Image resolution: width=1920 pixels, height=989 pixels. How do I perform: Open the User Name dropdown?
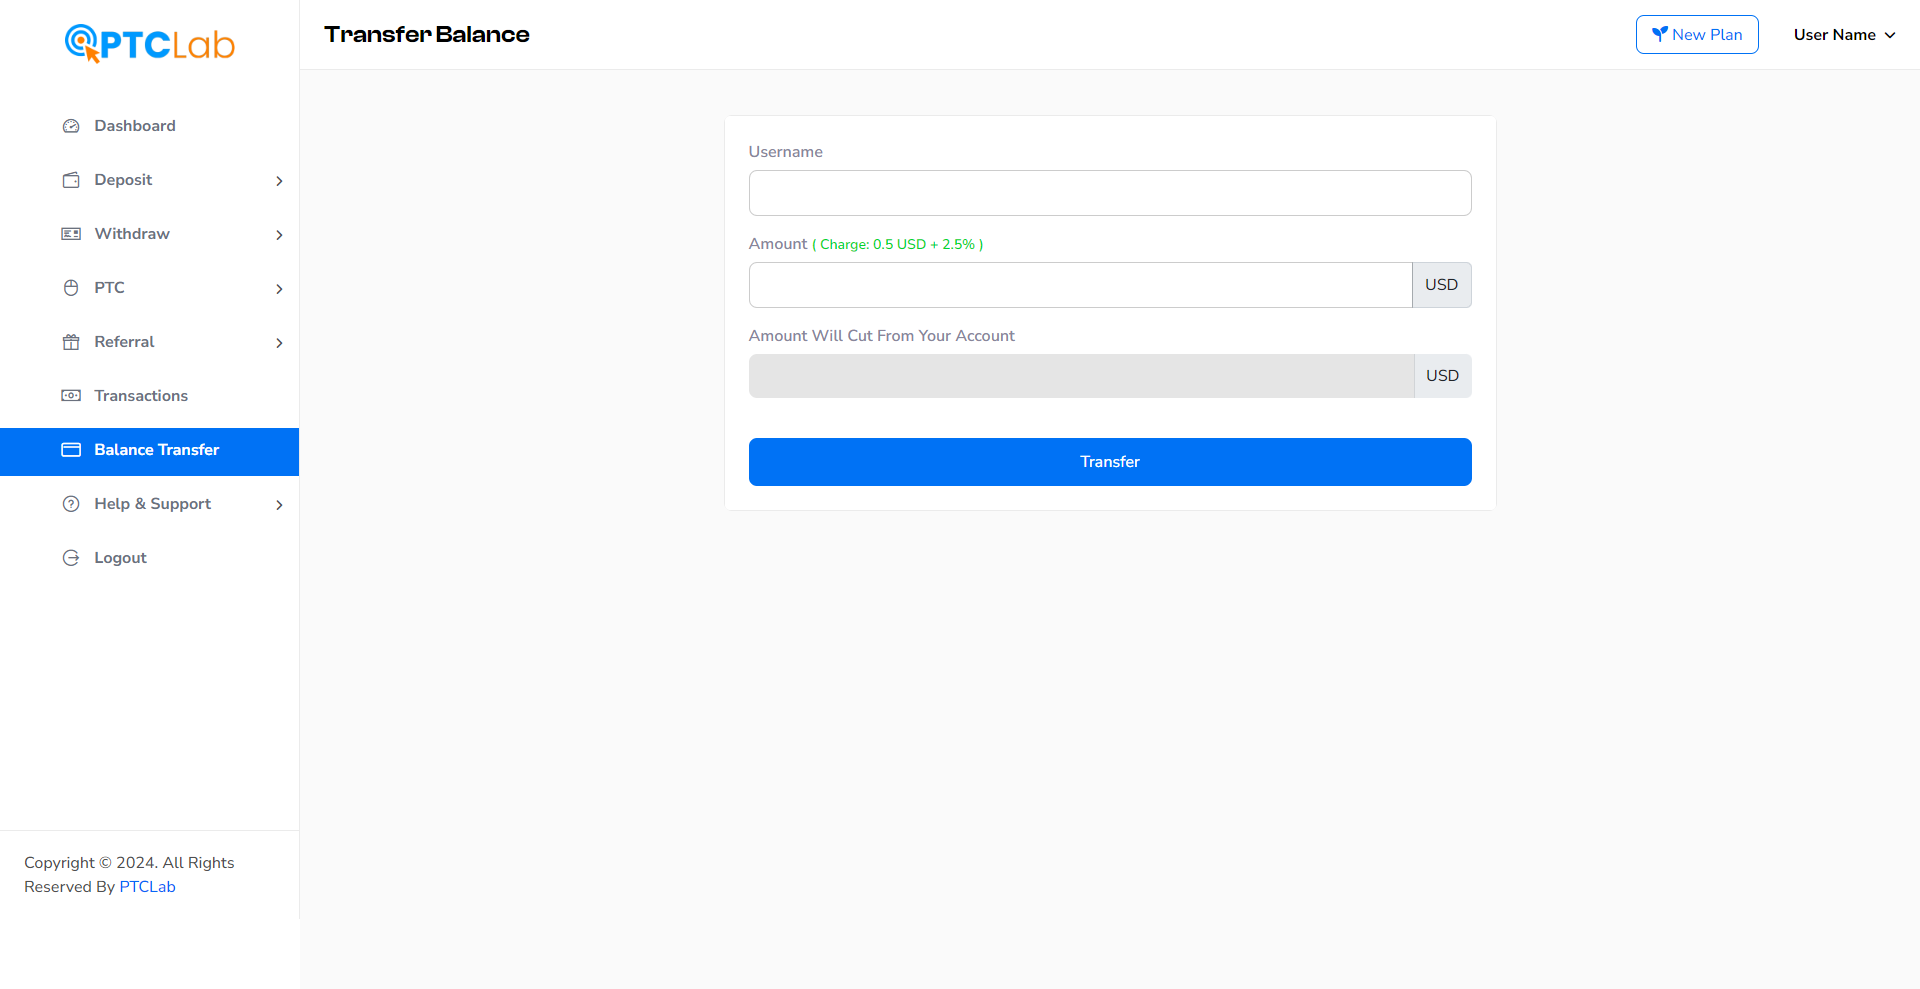tap(1843, 34)
